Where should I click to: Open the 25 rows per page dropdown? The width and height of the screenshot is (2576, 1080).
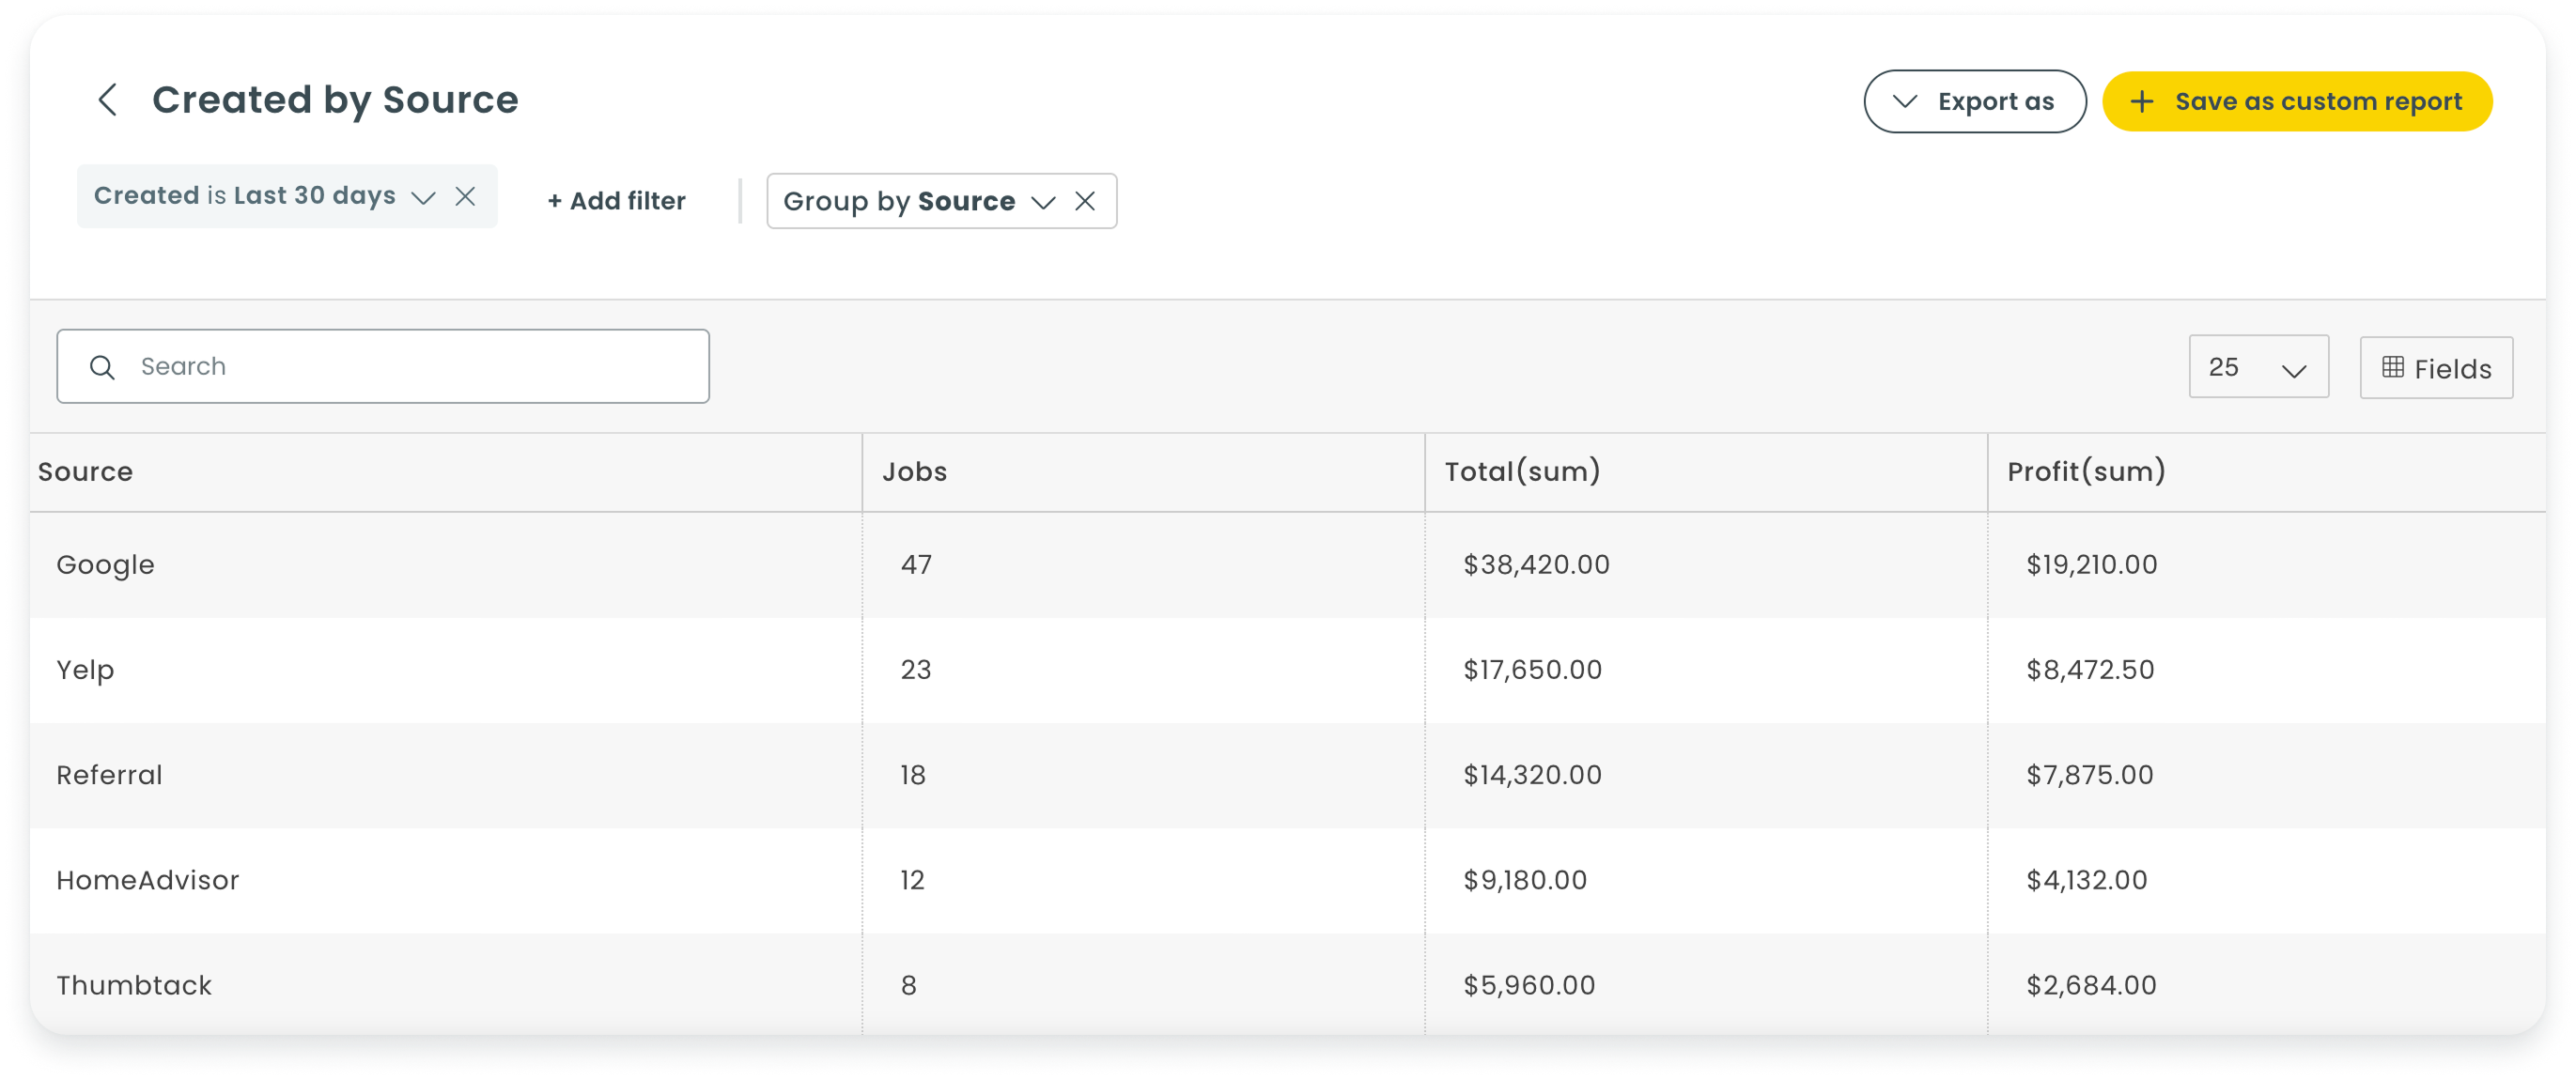coord(2258,367)
